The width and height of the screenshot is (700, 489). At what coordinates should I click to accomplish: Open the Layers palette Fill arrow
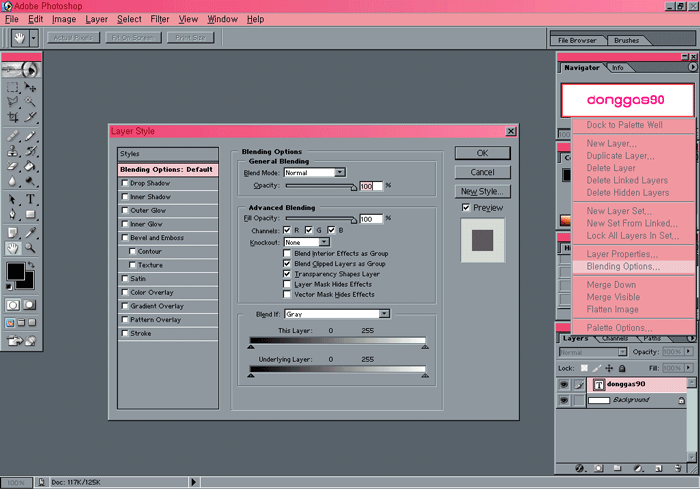tap(688, 368)
